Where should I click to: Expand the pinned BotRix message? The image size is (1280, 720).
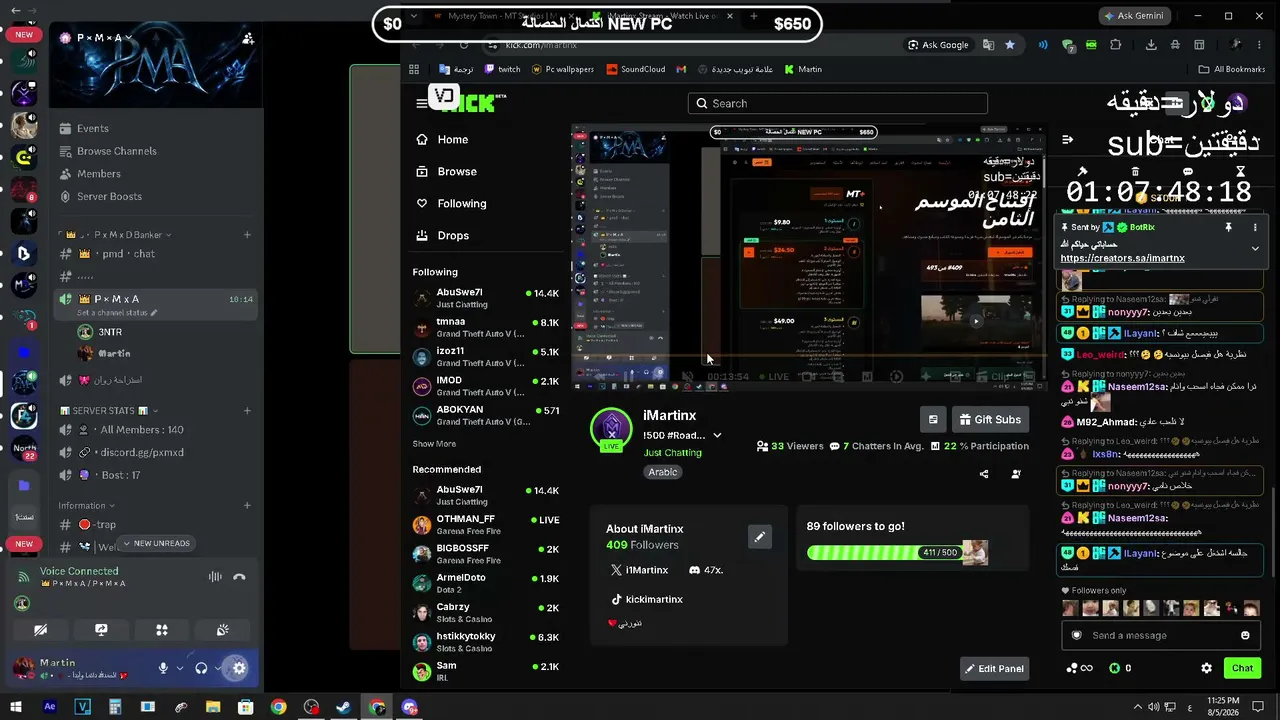[x=1255, y=249]
